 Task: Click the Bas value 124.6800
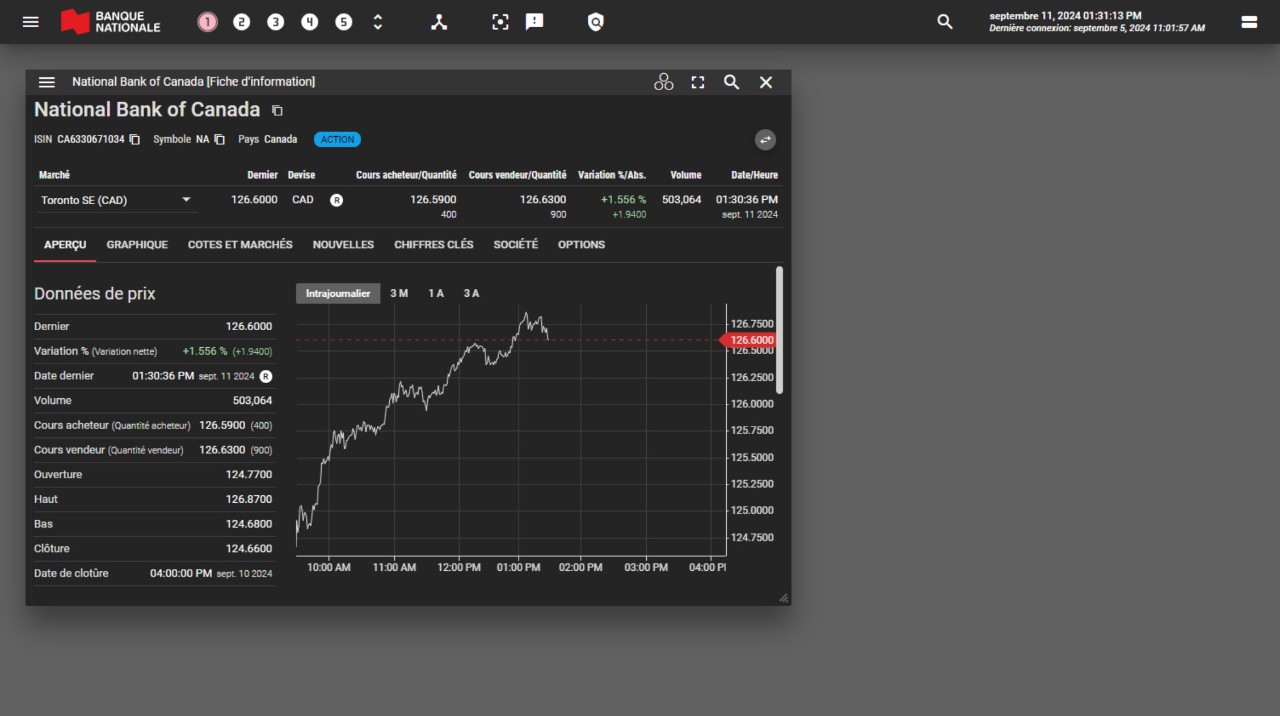point(249,524)
